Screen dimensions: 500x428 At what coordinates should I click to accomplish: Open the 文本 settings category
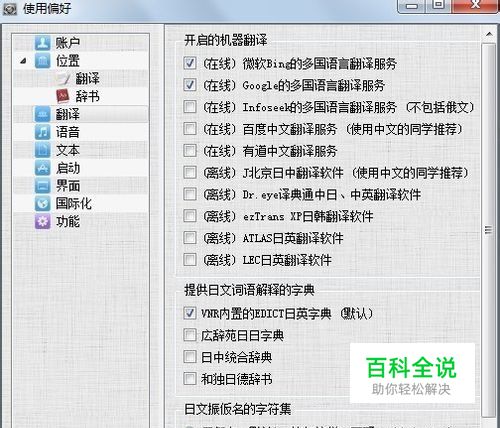(x=68, y=150)
